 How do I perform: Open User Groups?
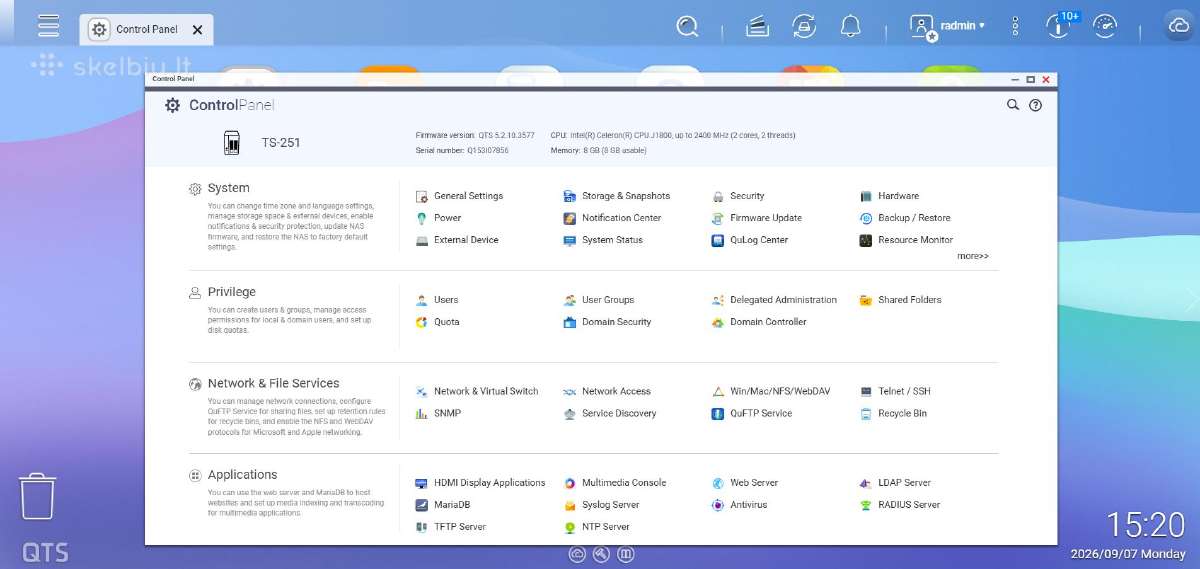click(599, 300)
